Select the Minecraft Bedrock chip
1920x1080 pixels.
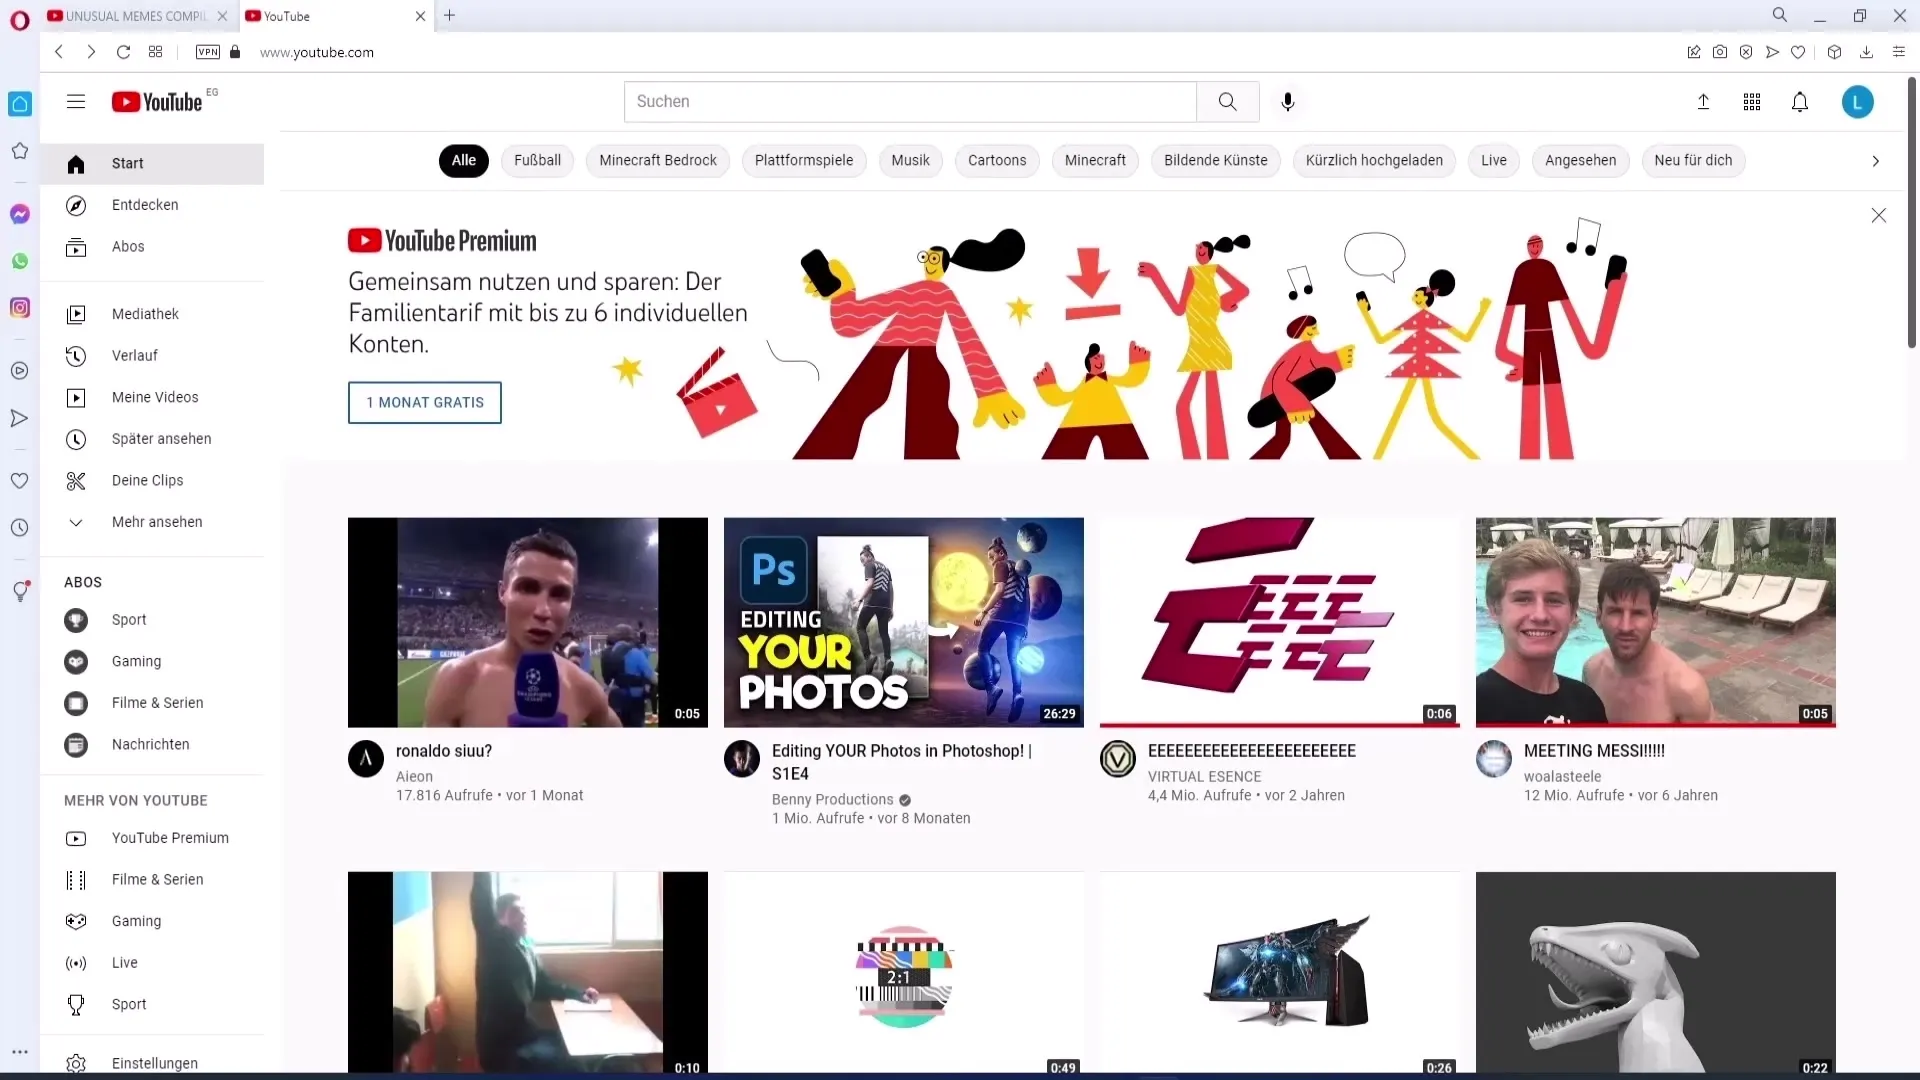point(658,160)
